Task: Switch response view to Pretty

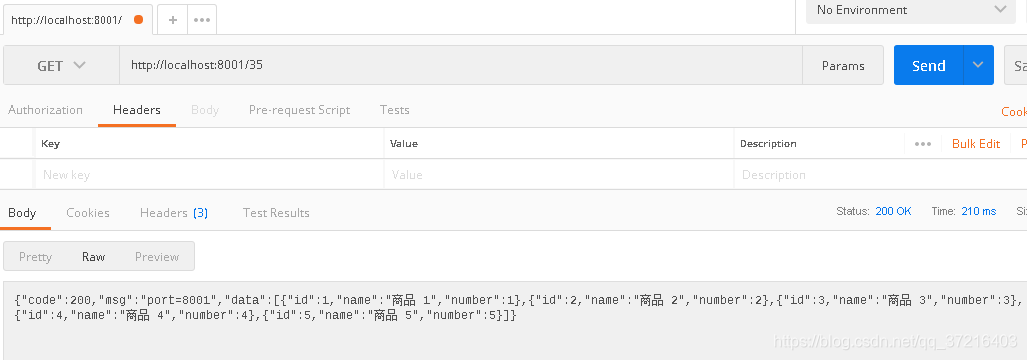Action: [35, 257]
